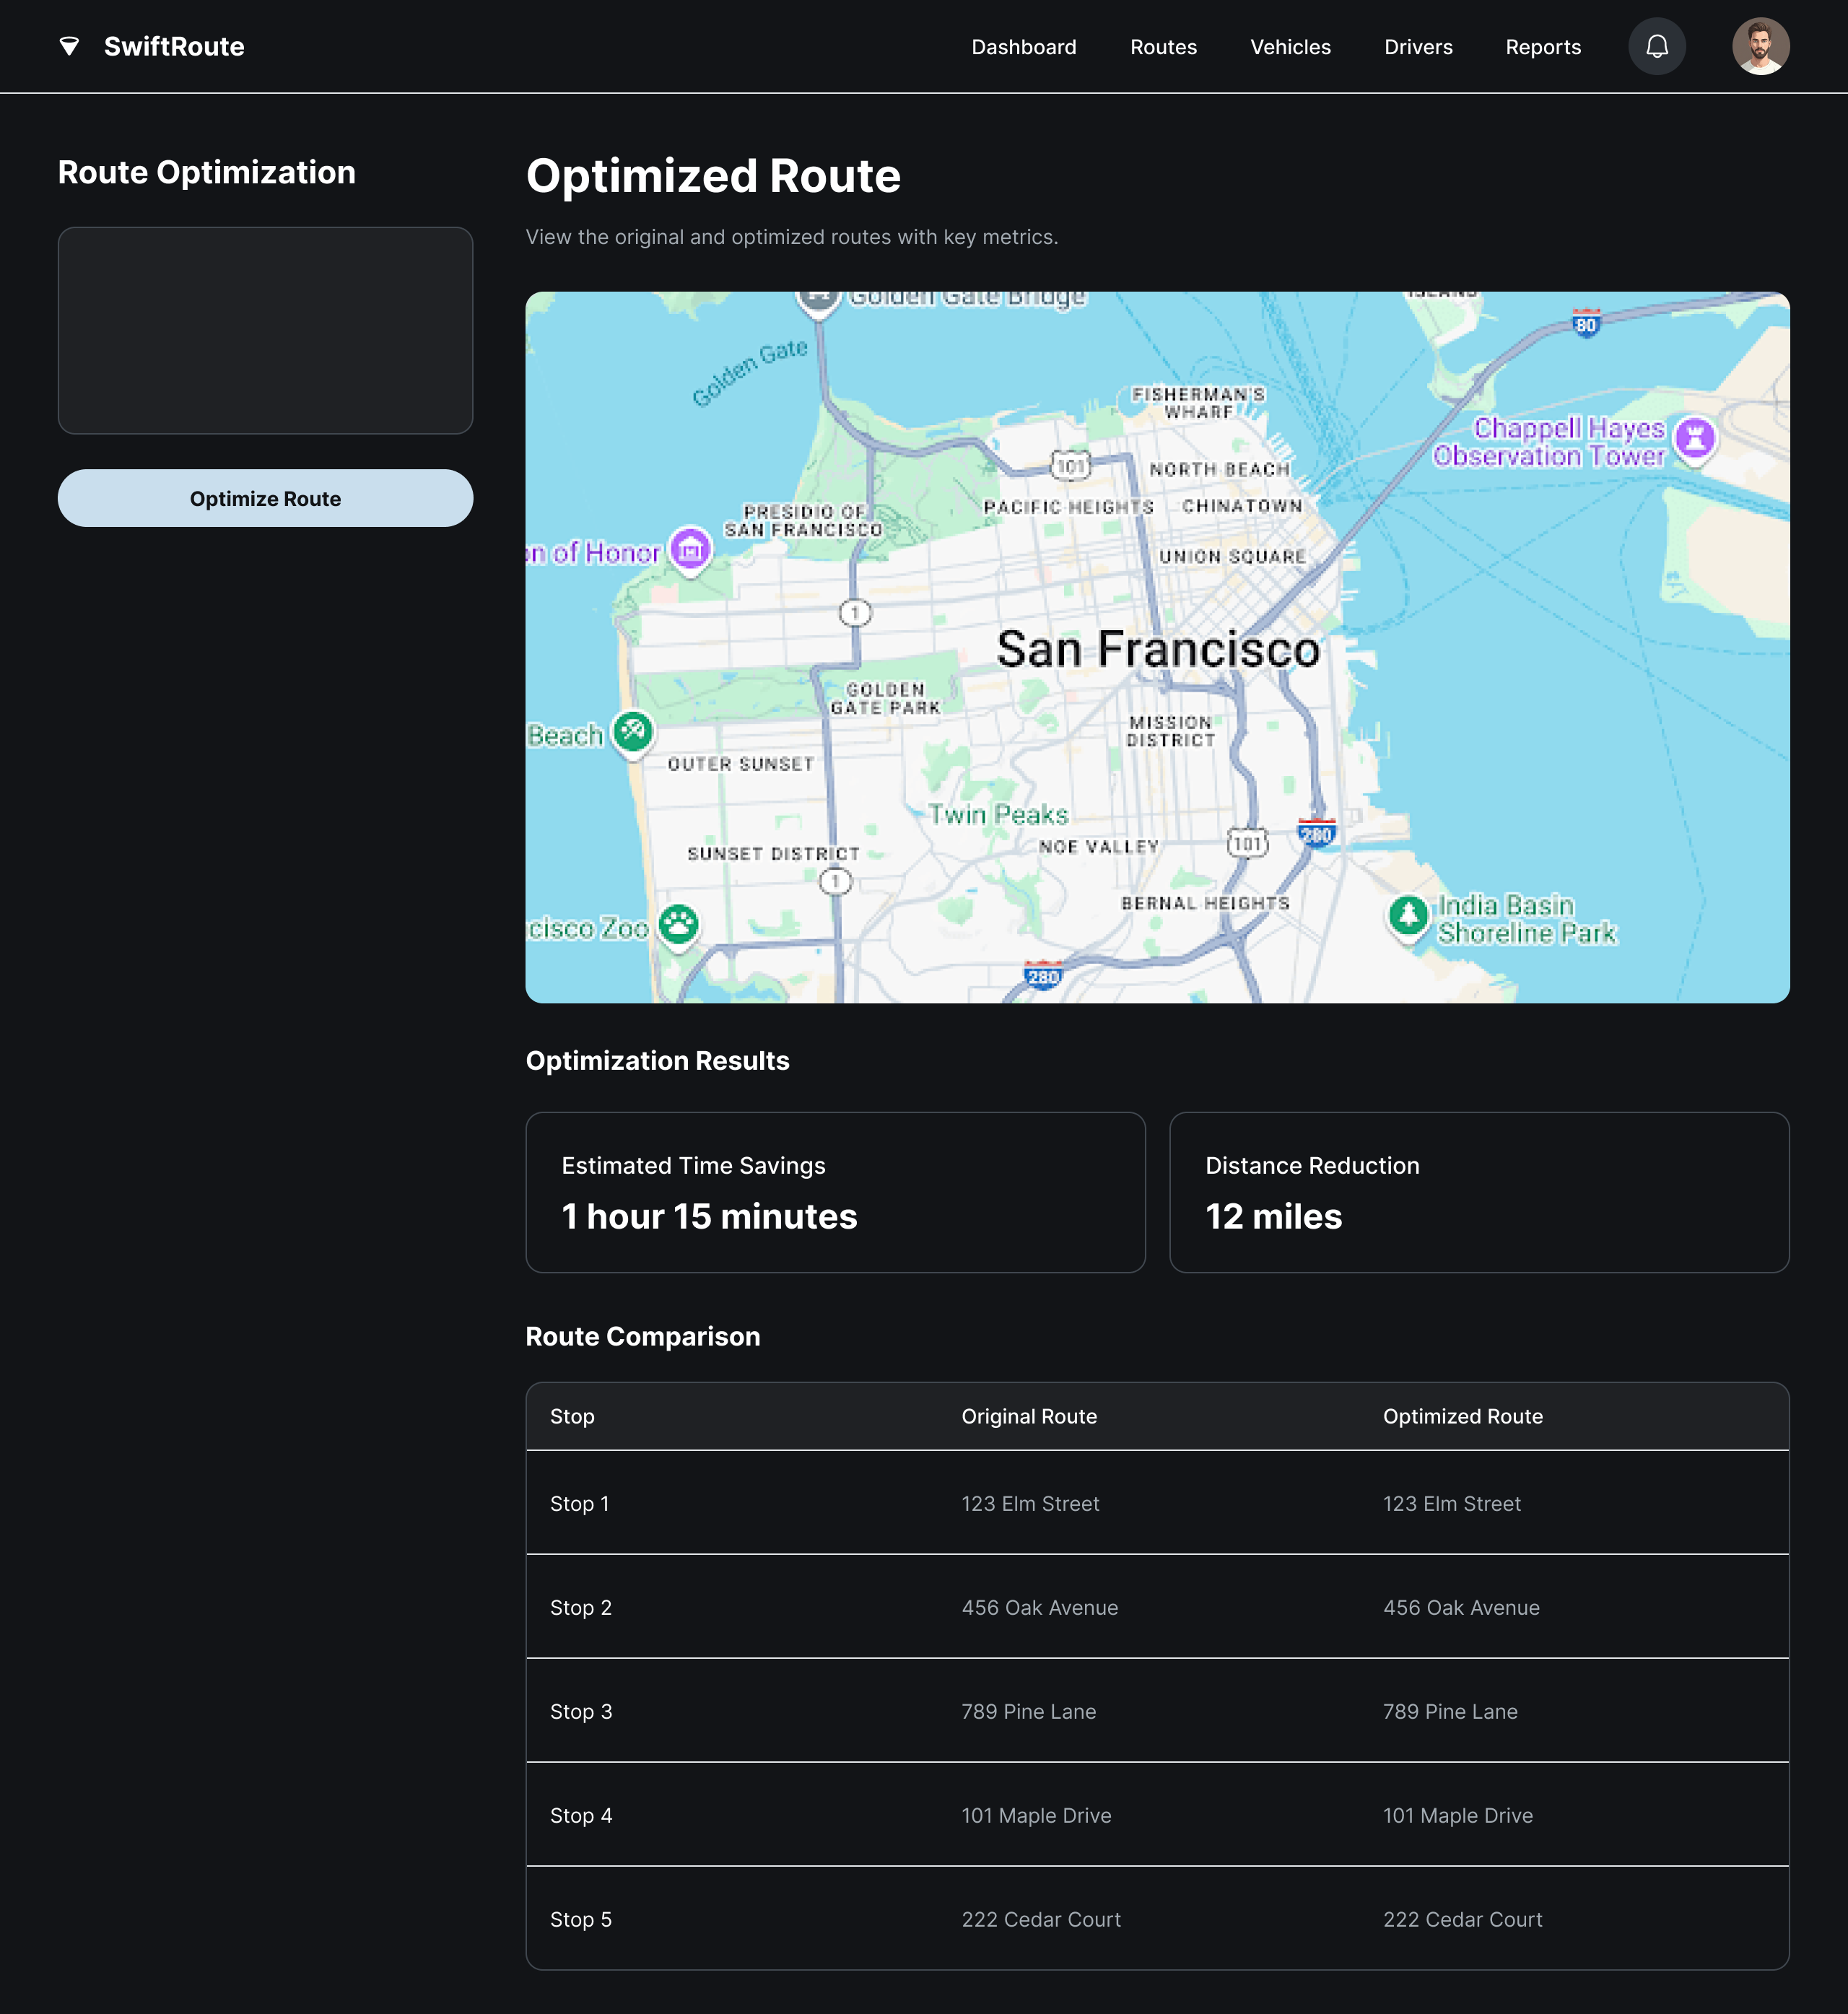Switch to the Vehicles page
The width and height of the screenshot is (1848, 2014).
coord(1290,47)
